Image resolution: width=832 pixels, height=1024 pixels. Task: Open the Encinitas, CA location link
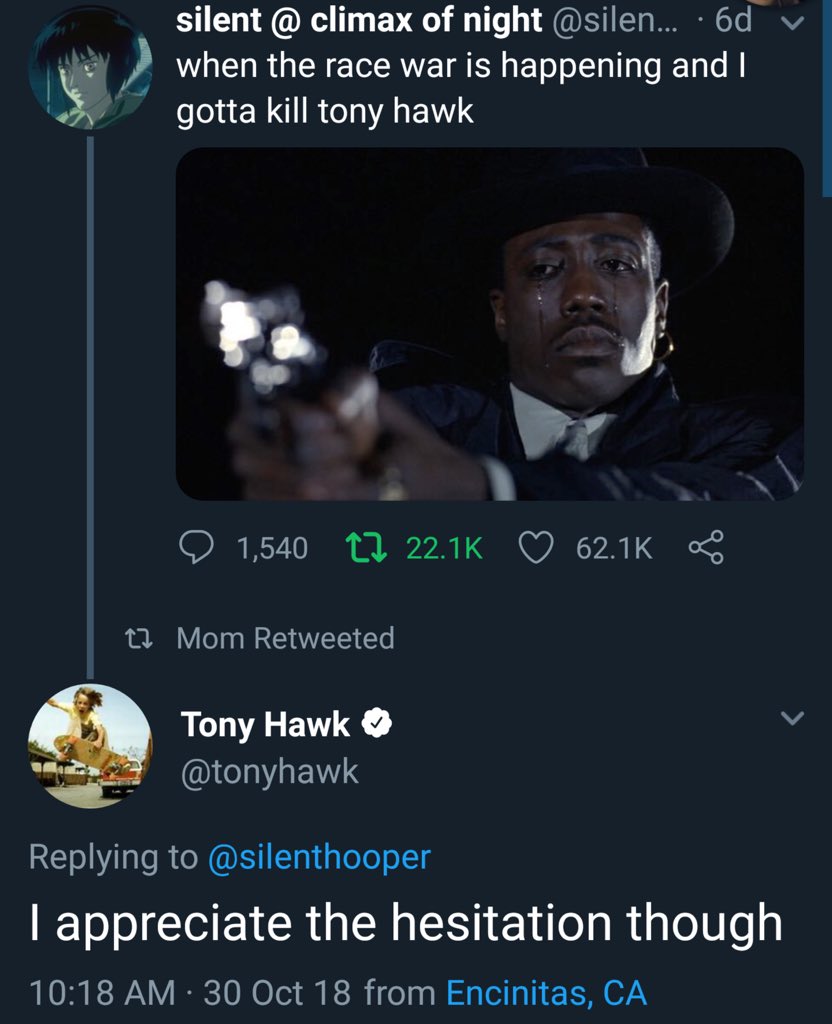(x=546, y=993)
